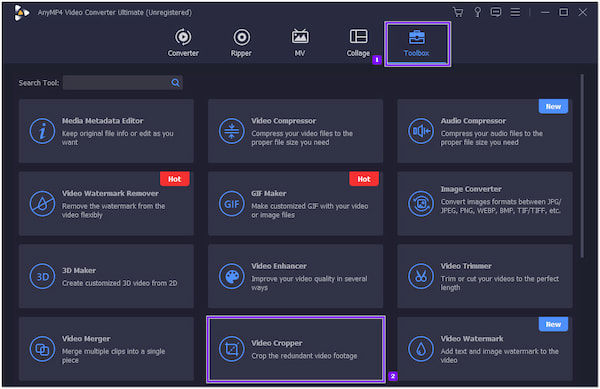600x389 pixels.
Task: Click into the Search Tool field
Action: [122, 83]
